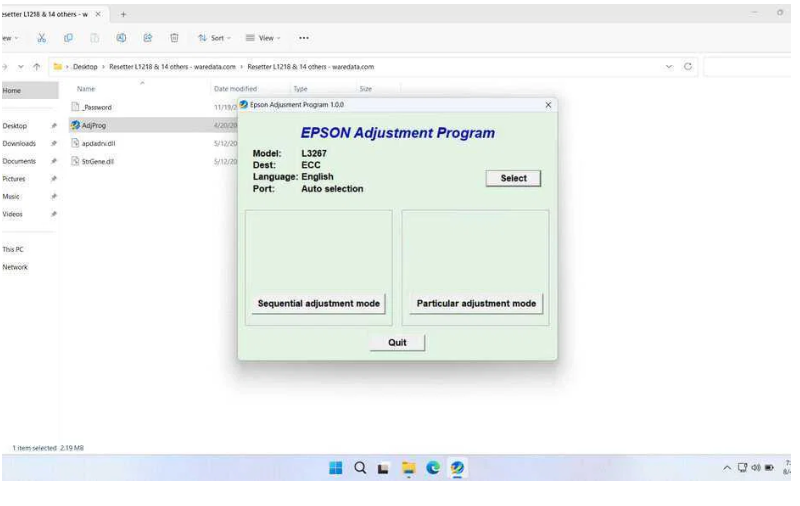Sort by the Size column header
The width and height of the screenshot is (800, 506).
coord(365,89)
